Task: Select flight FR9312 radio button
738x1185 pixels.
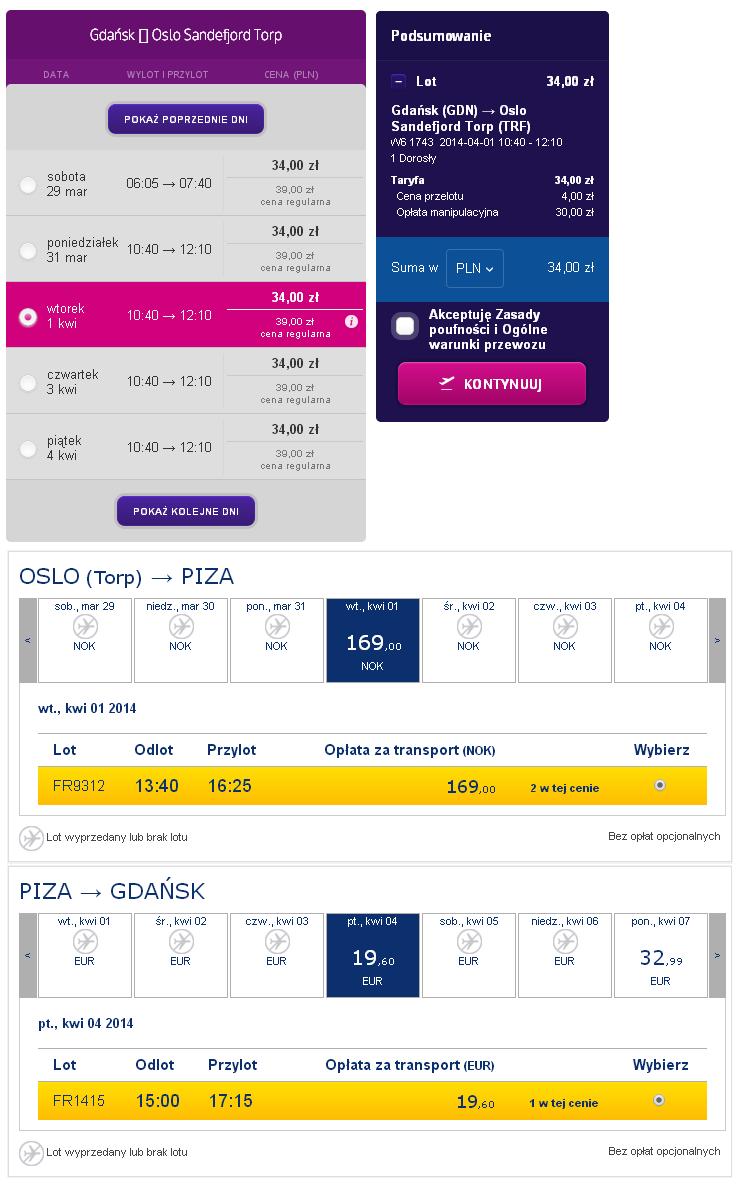Action: click(x=659, y=785)
